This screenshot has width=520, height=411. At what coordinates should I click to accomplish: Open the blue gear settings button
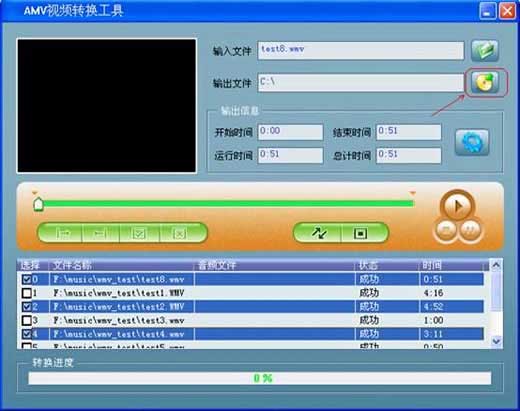pyautogui.click(x=472, y=142)
